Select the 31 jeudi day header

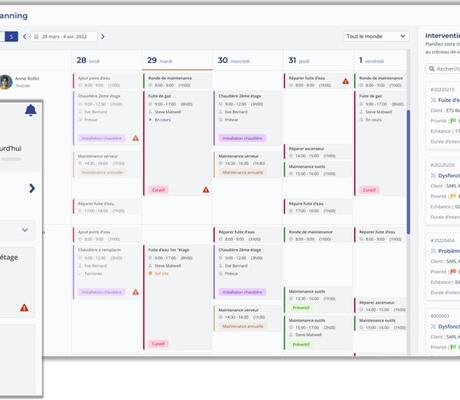pyautogui.click(x=299, y=60)
